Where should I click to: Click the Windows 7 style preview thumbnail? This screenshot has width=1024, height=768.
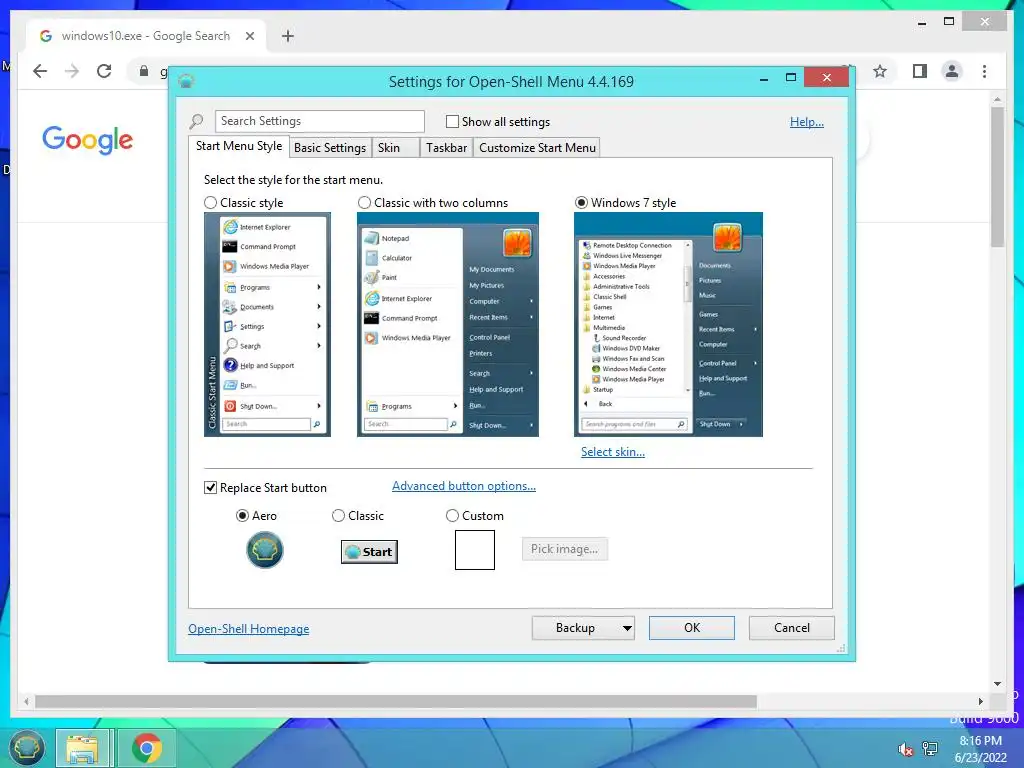pos(668,325)
